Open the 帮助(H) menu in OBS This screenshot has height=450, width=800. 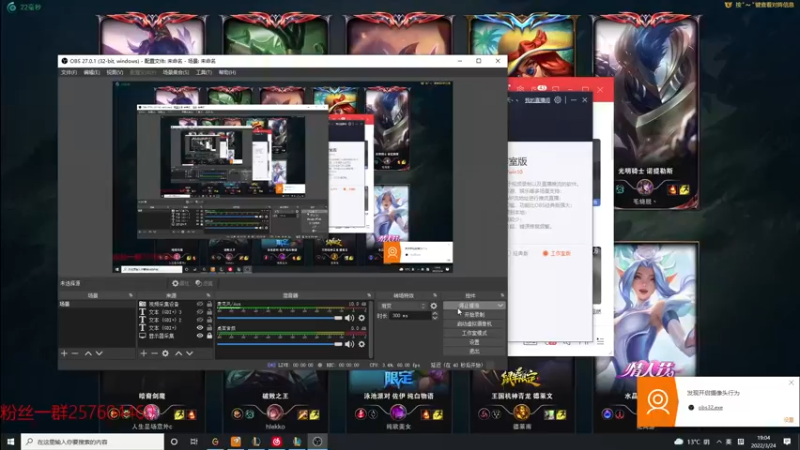pos(227,72)
